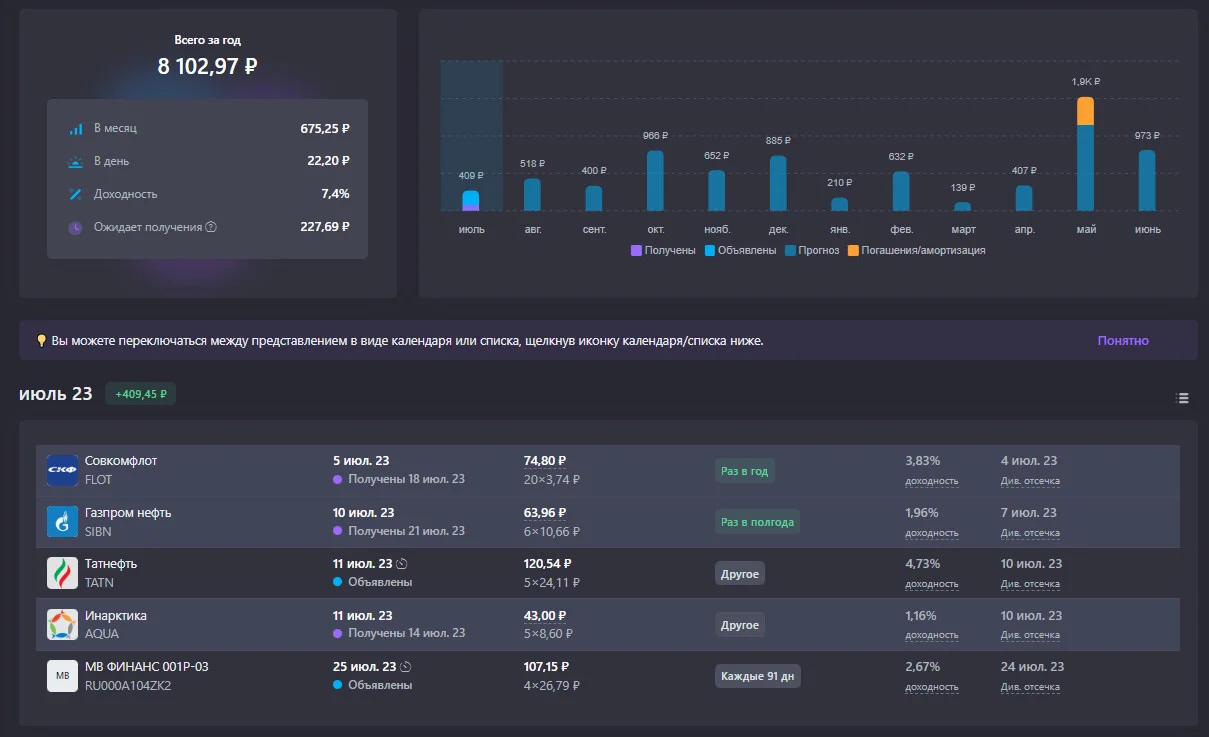
Task: Toggle the Получены legend series
Action: [x=663, y=250]
